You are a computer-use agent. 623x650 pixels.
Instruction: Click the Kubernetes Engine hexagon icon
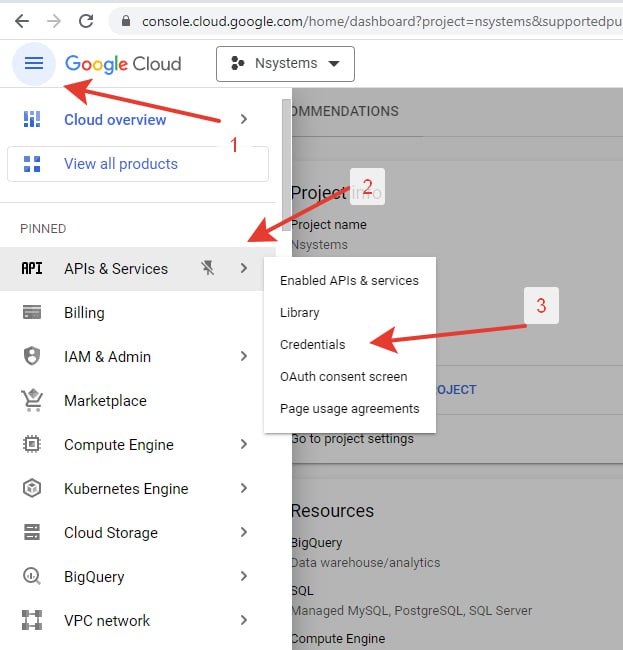32,488
